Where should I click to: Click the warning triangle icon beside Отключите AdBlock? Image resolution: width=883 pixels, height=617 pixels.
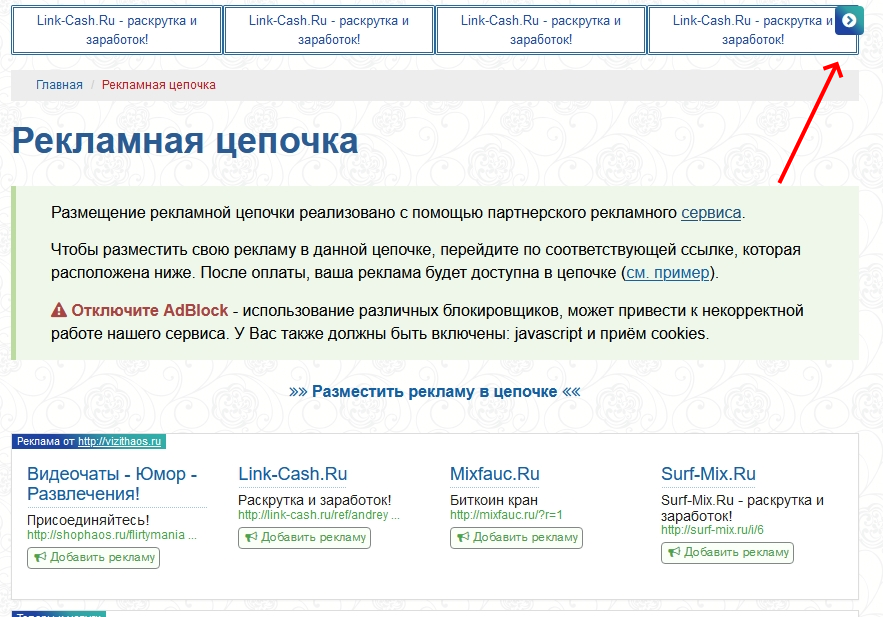[59, 310]
